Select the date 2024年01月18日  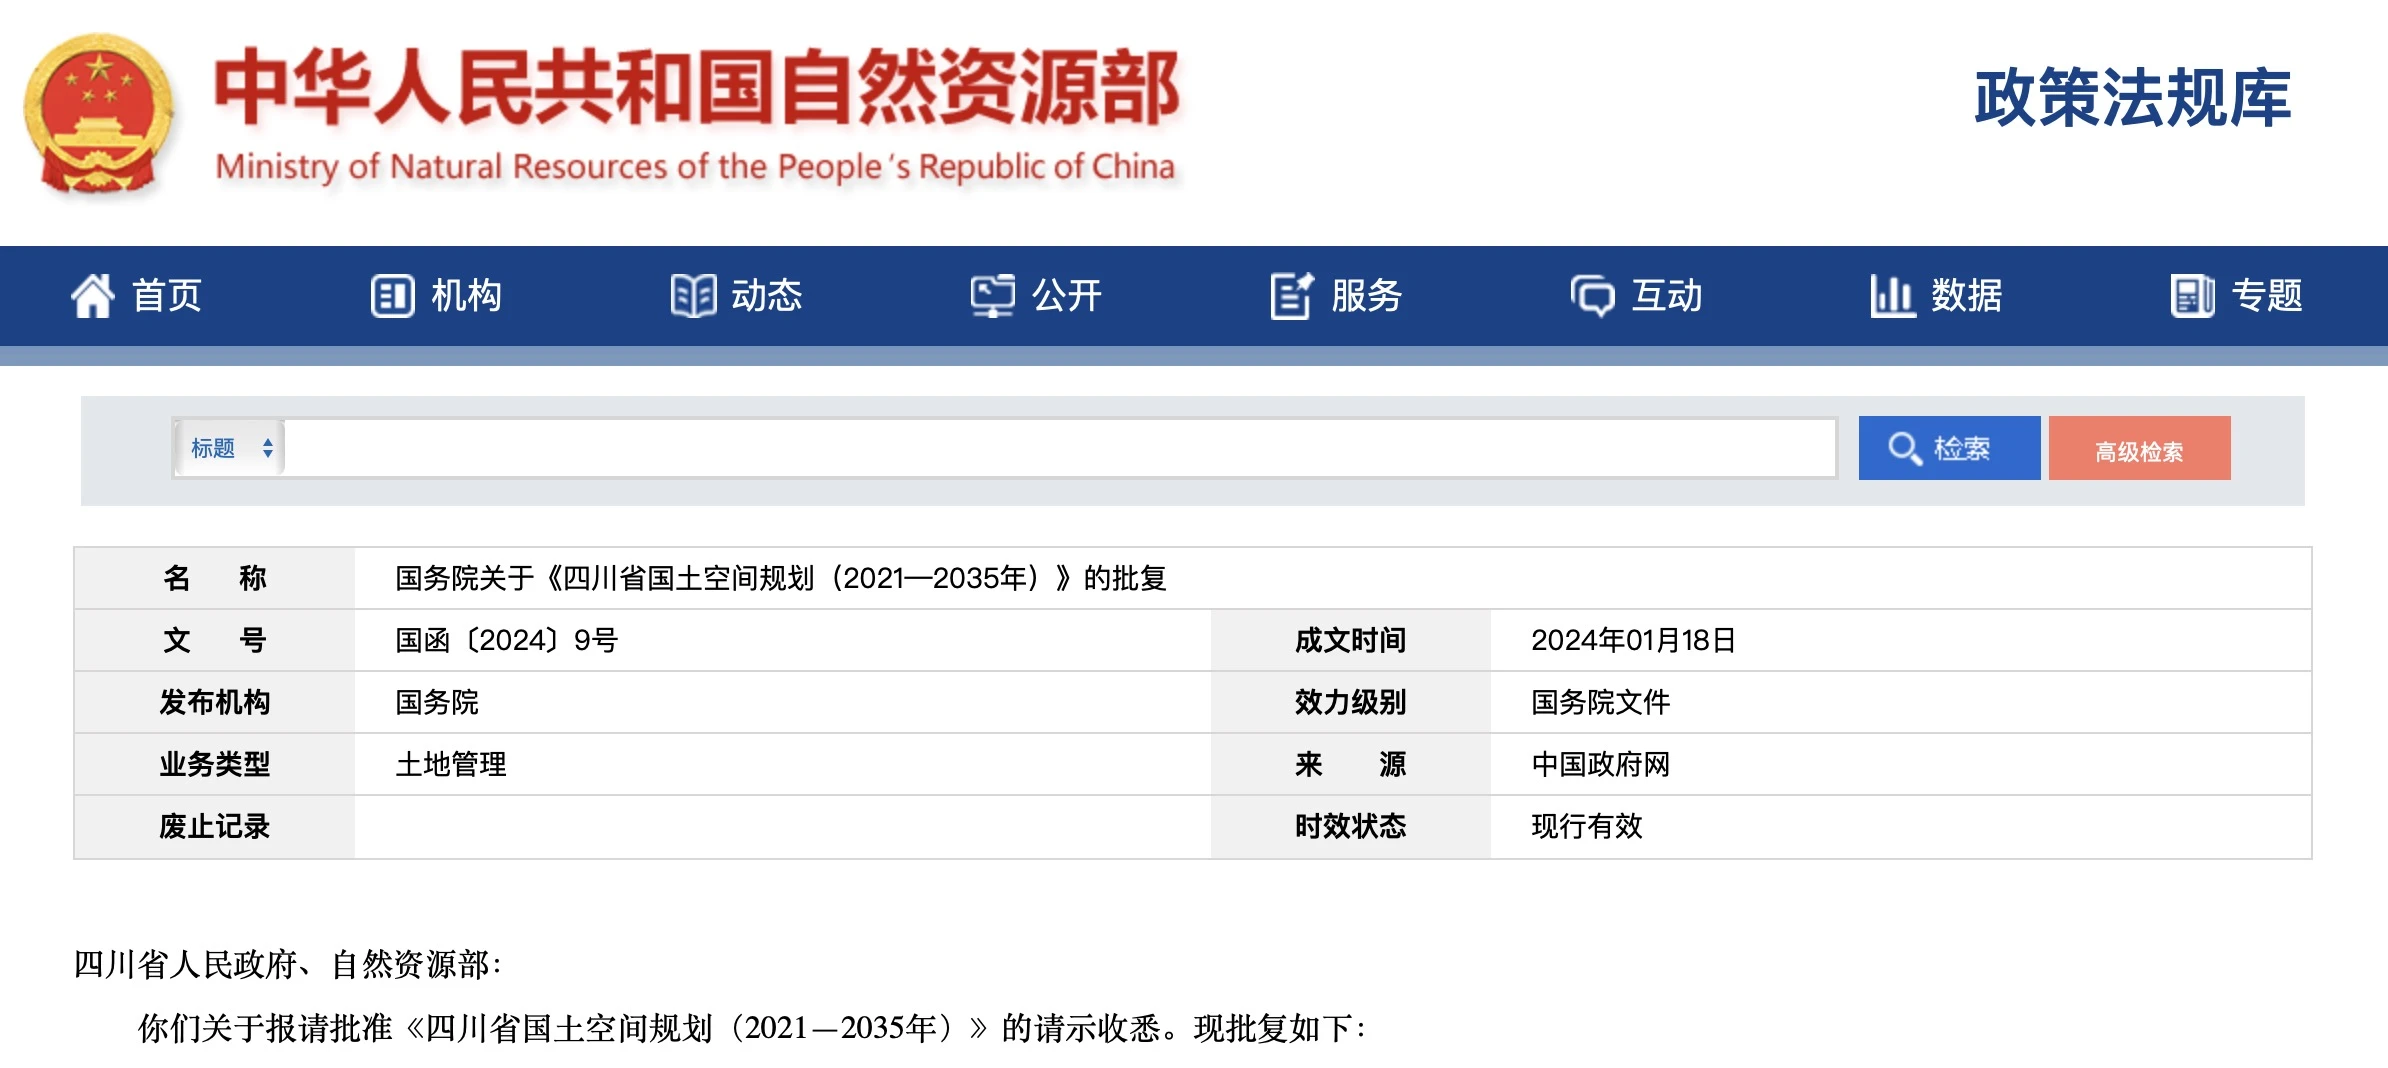(1633, 640)
